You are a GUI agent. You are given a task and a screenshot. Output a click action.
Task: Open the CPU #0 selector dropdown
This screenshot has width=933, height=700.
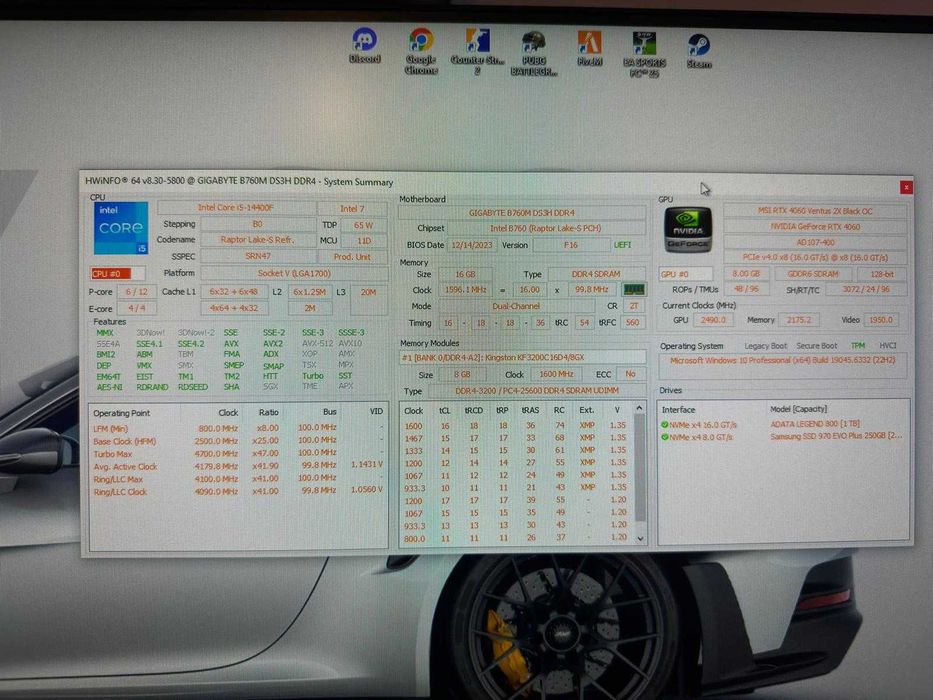tap(118, 274)
